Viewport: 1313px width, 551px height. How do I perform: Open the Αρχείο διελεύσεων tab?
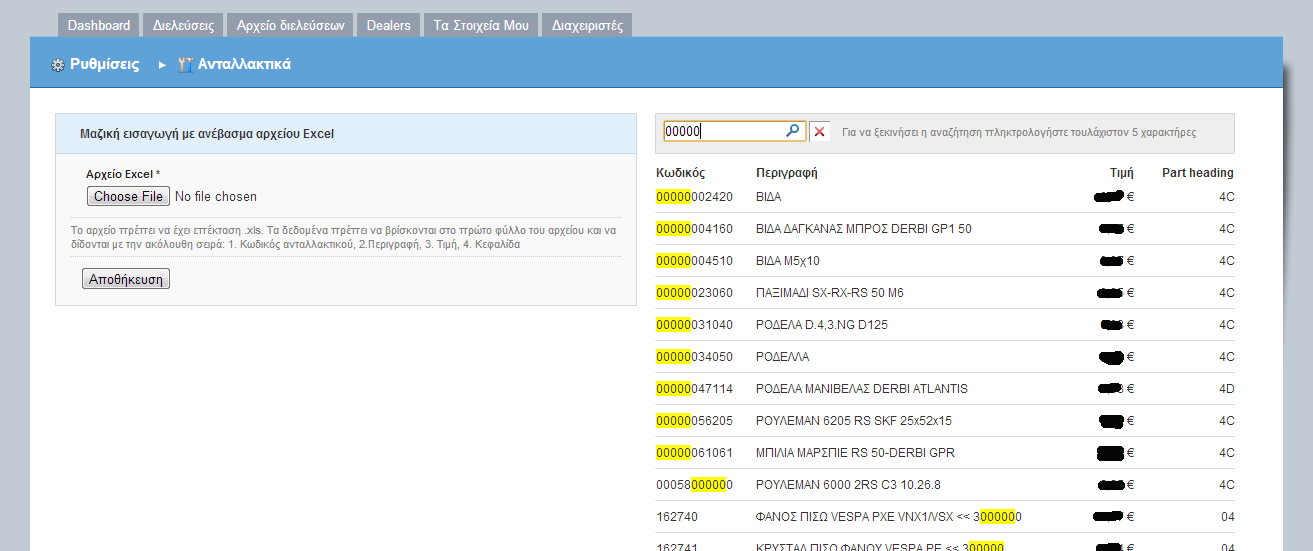[290, 25]
